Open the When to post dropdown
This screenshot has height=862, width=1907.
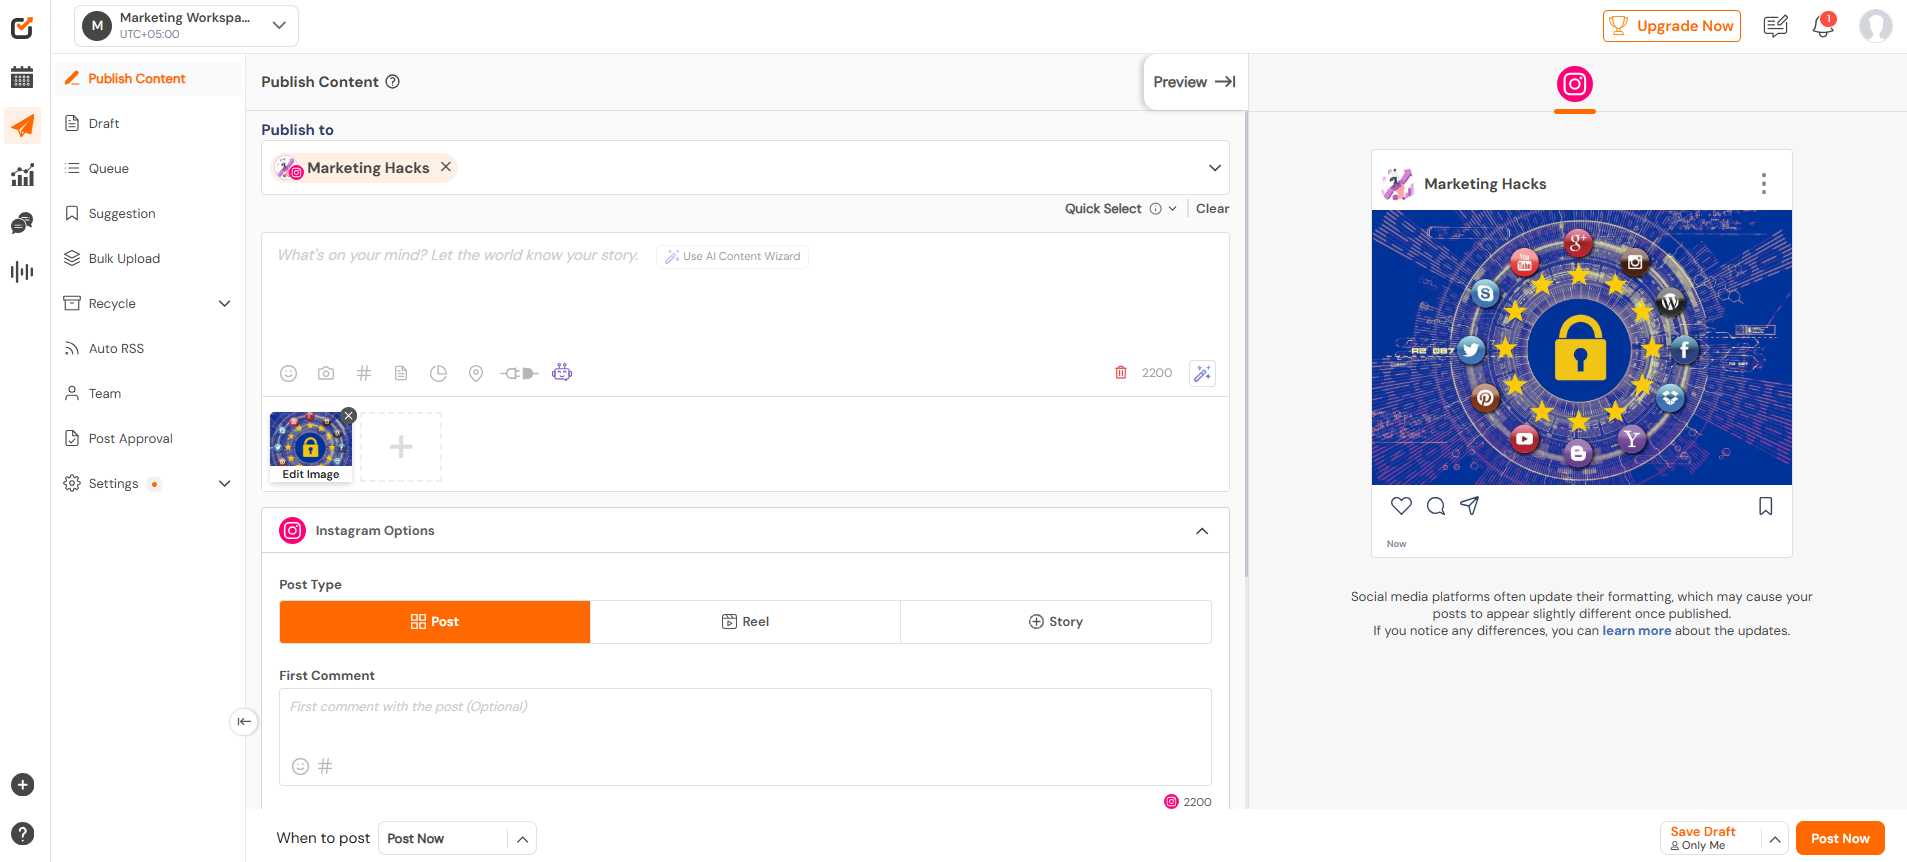457,838
